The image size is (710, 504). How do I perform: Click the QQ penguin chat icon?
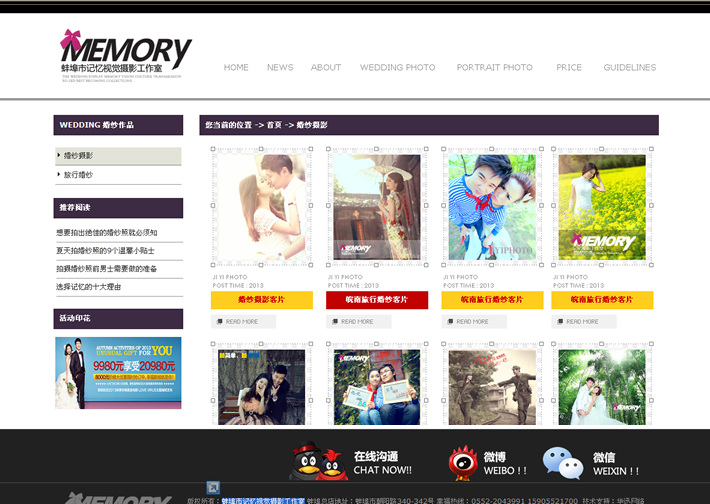pyautogui.click(x=319, y=461)
